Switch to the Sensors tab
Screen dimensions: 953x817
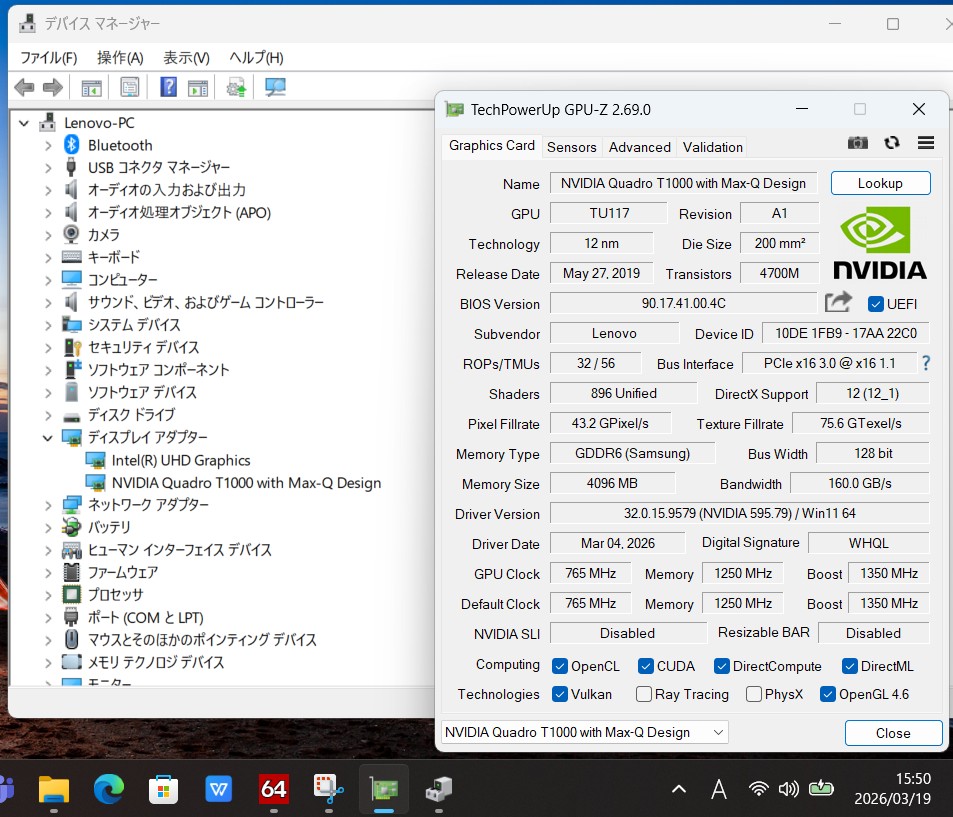click(571, 147)
